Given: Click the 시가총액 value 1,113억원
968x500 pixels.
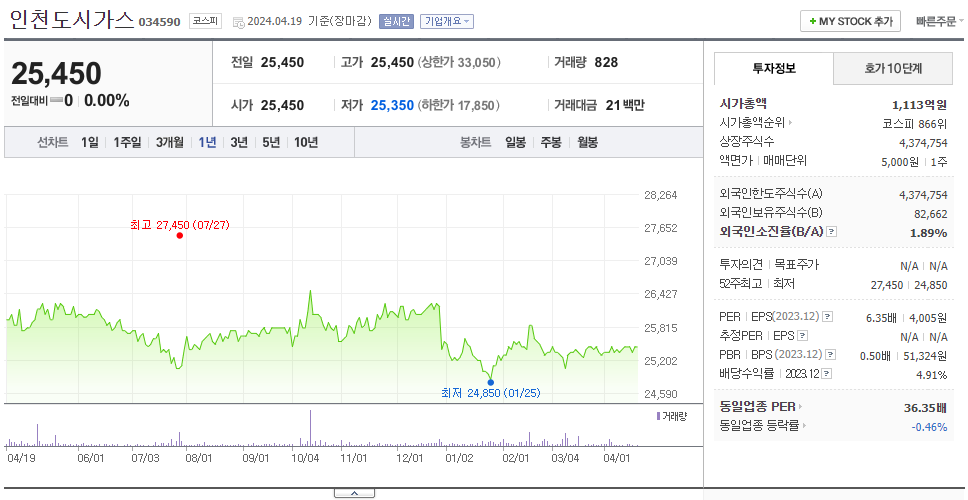Looking at the screenshot, I should pos(919,105).
